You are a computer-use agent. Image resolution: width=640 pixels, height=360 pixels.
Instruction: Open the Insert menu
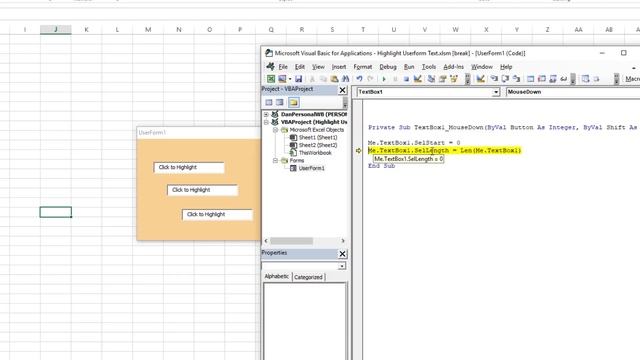[x=338, y=67]
